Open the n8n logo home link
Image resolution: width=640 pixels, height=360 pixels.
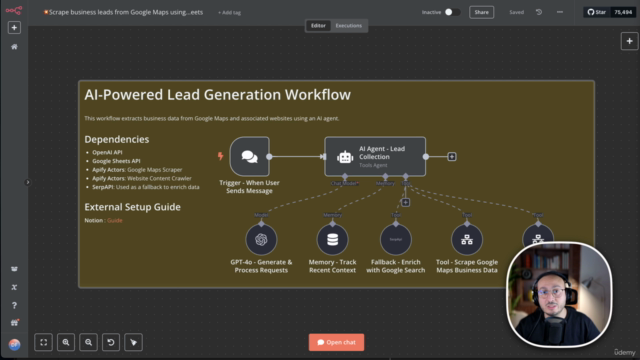click(x=14, y=10)
